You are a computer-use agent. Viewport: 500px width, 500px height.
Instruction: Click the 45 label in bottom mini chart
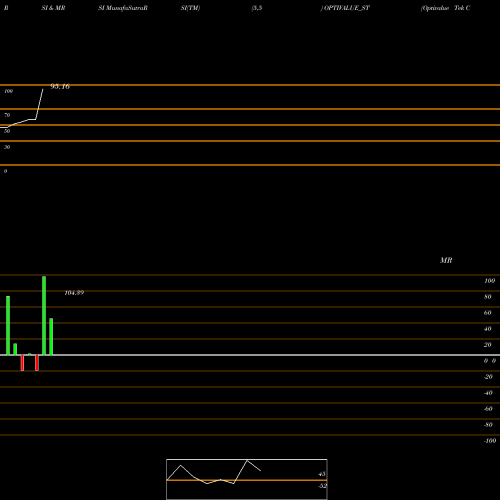tap(322, 474)
